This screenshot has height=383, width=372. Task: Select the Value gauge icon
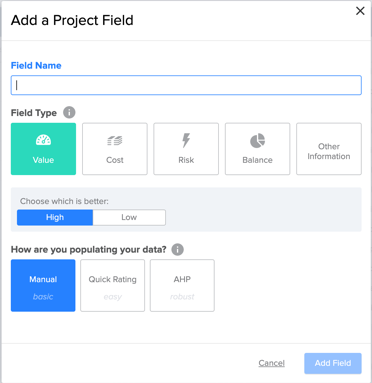point(43,140)
